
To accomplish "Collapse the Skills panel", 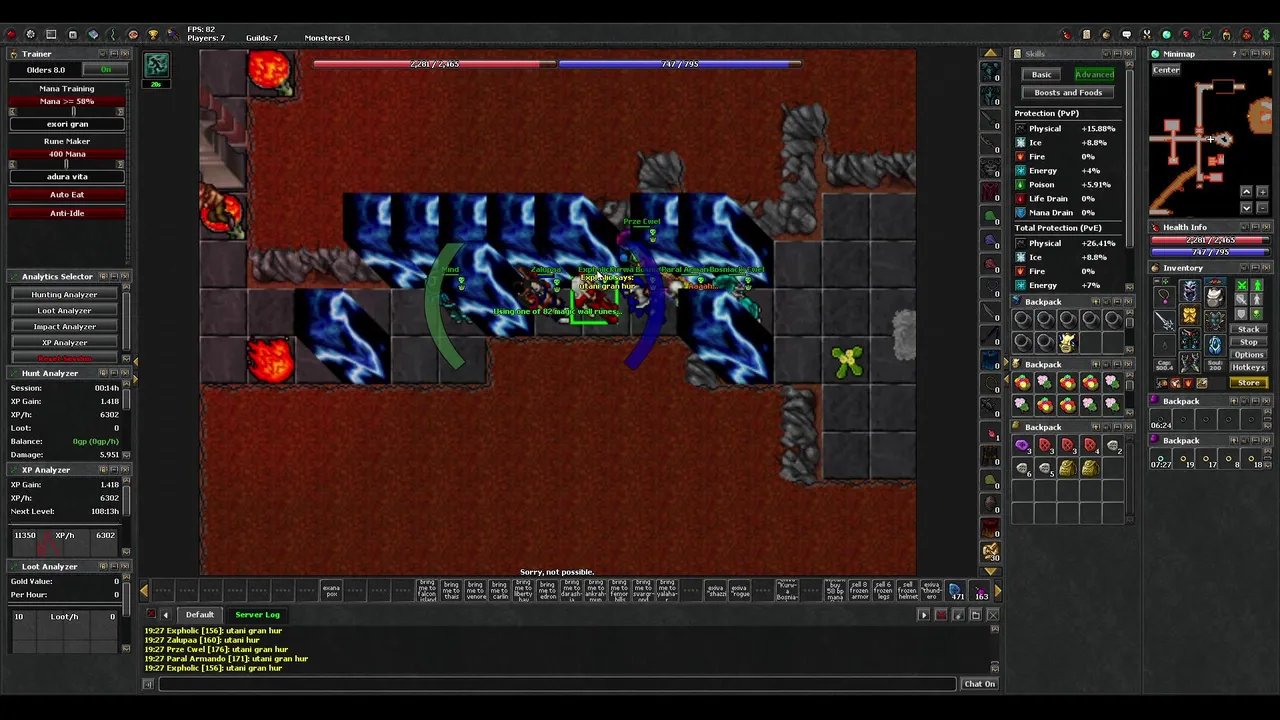I will point(1117,54).
